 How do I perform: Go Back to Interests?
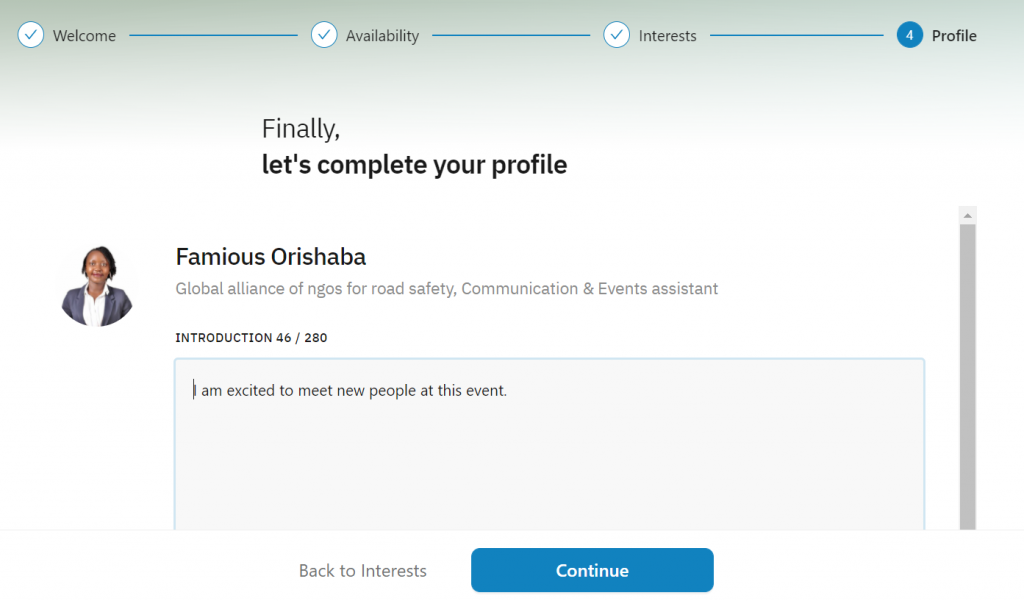[362, 571]
